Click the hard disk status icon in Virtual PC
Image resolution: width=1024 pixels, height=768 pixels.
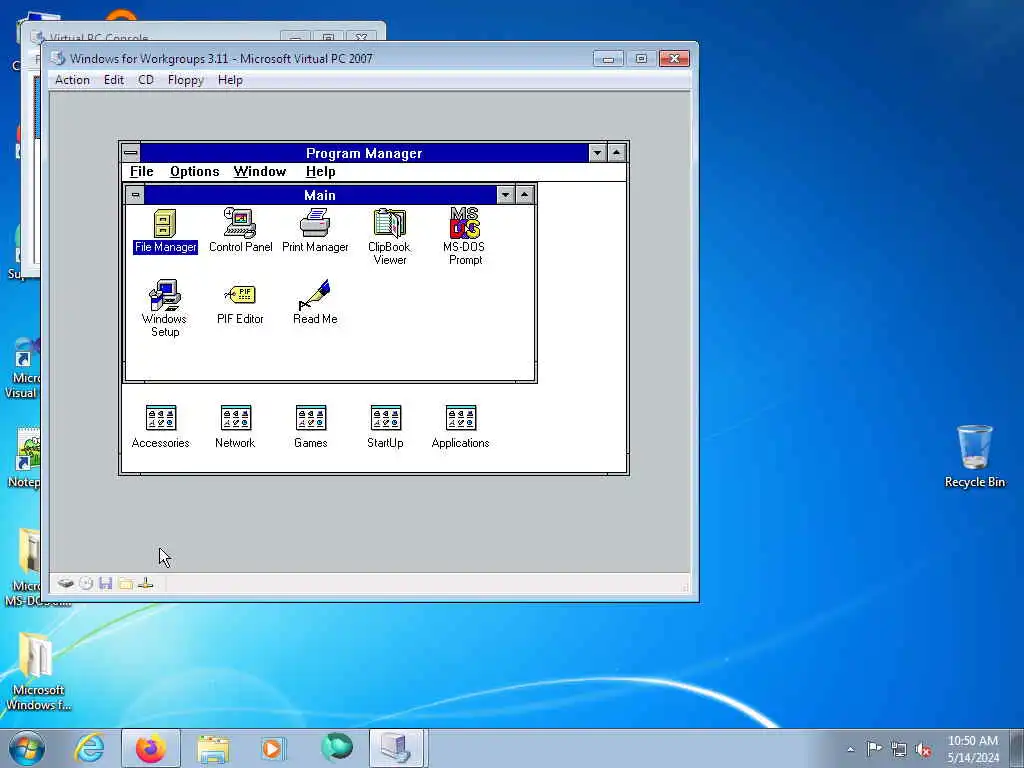point(65,583)
